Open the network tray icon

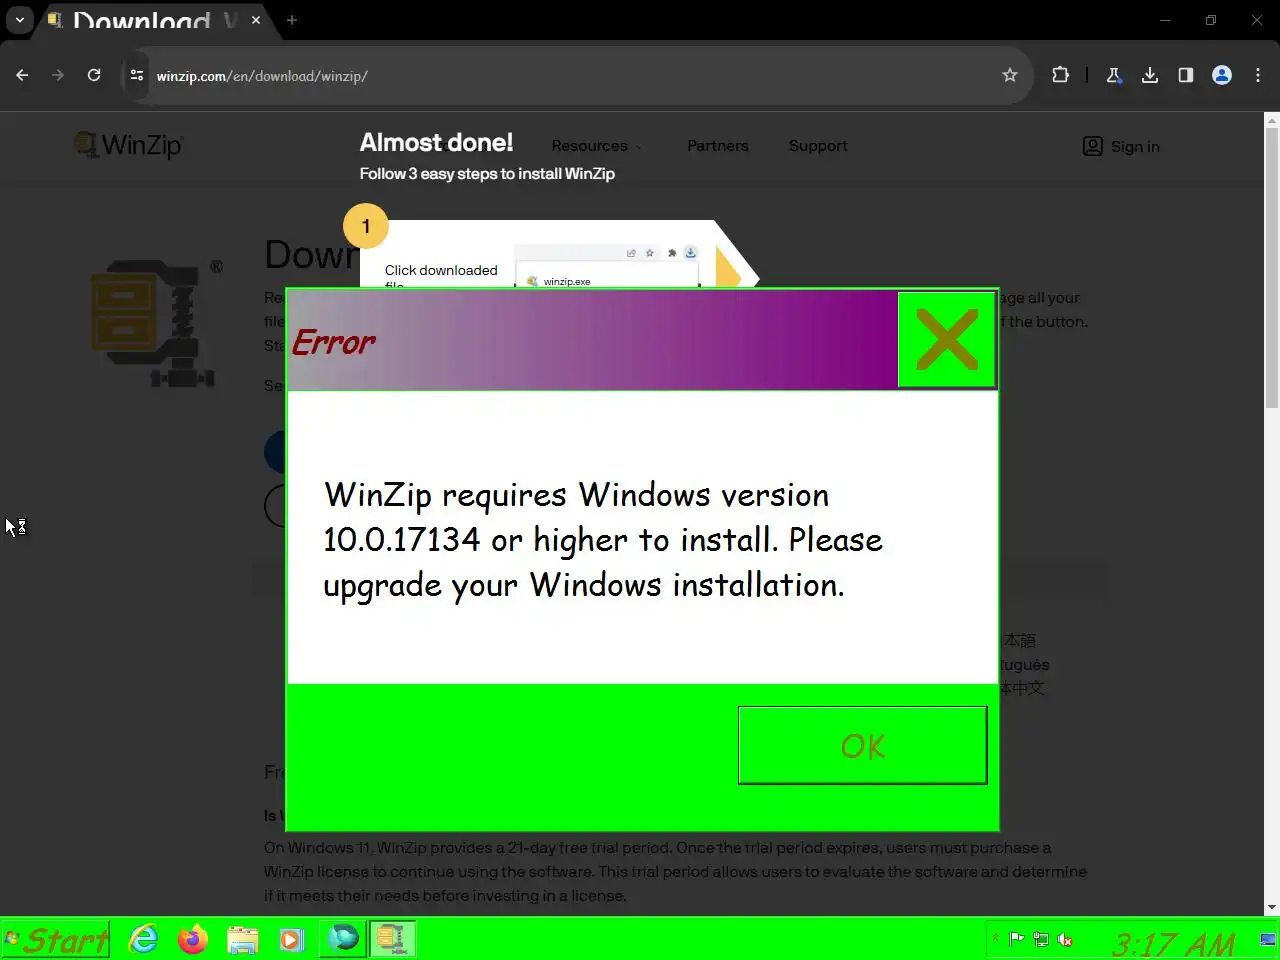1041,939
